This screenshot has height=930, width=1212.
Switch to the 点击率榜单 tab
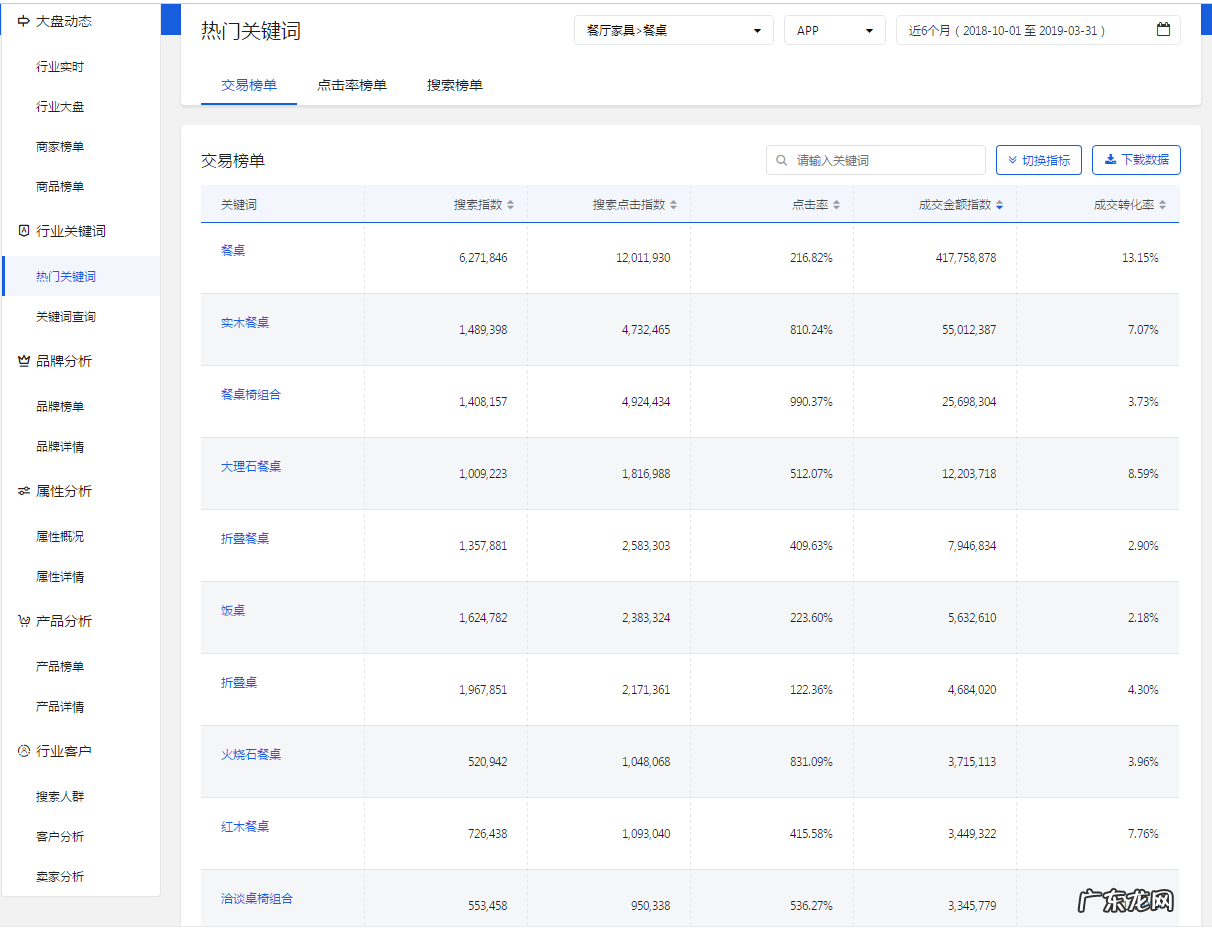tap(352, 85)
